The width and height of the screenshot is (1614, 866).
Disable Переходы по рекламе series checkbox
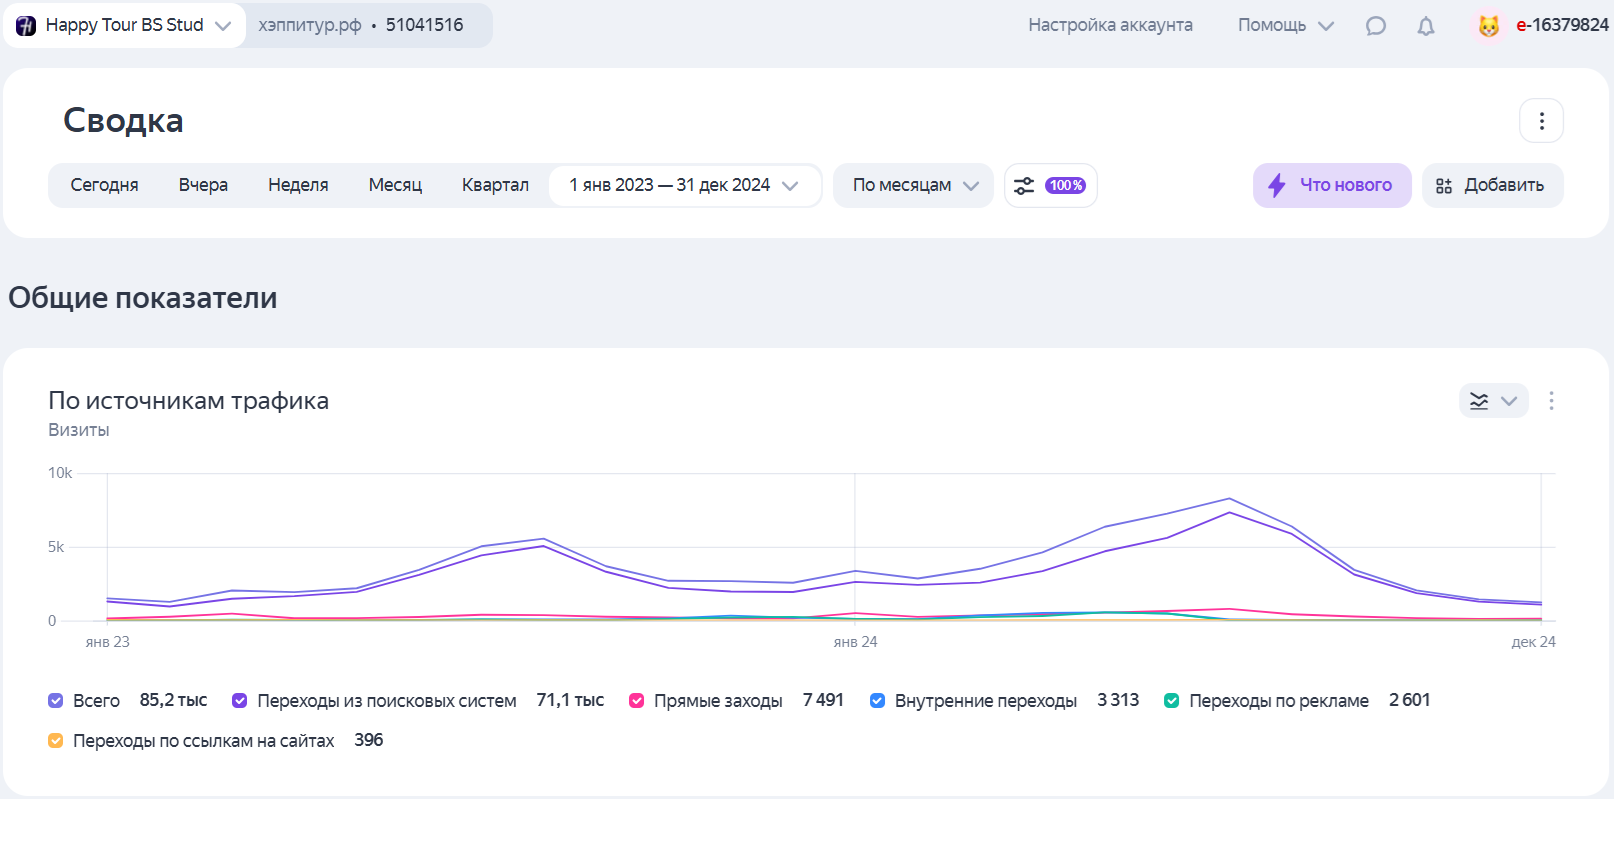coord(1171,701)
